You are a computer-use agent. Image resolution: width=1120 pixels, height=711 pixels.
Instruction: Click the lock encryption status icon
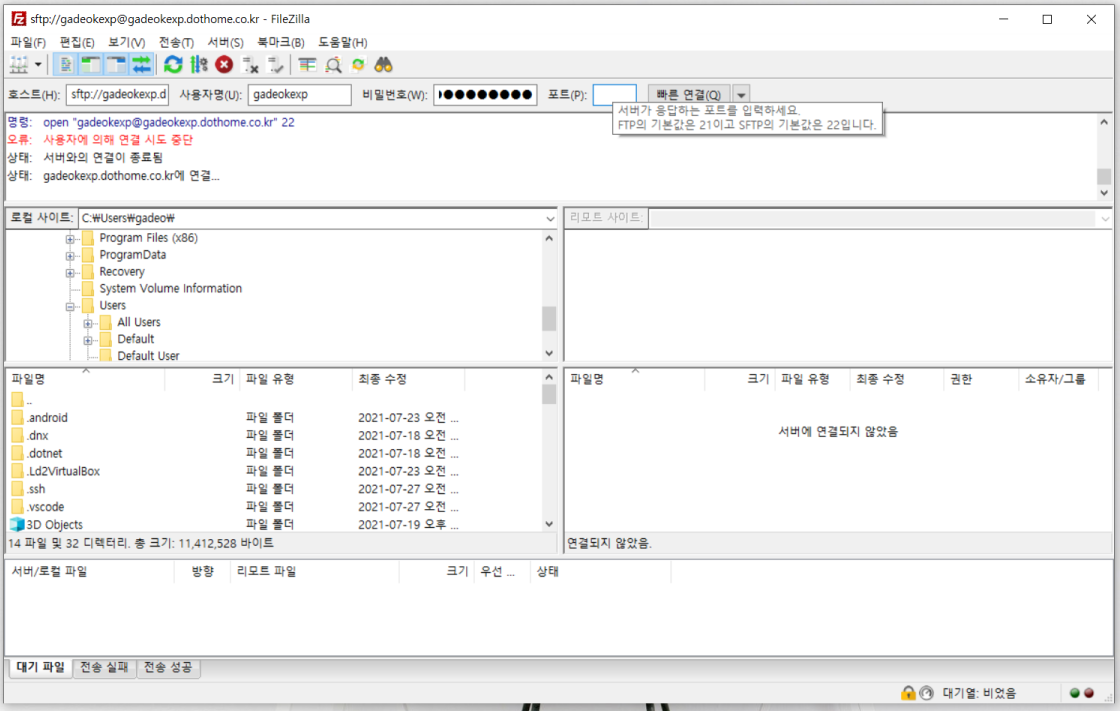(x=908, y=692)
